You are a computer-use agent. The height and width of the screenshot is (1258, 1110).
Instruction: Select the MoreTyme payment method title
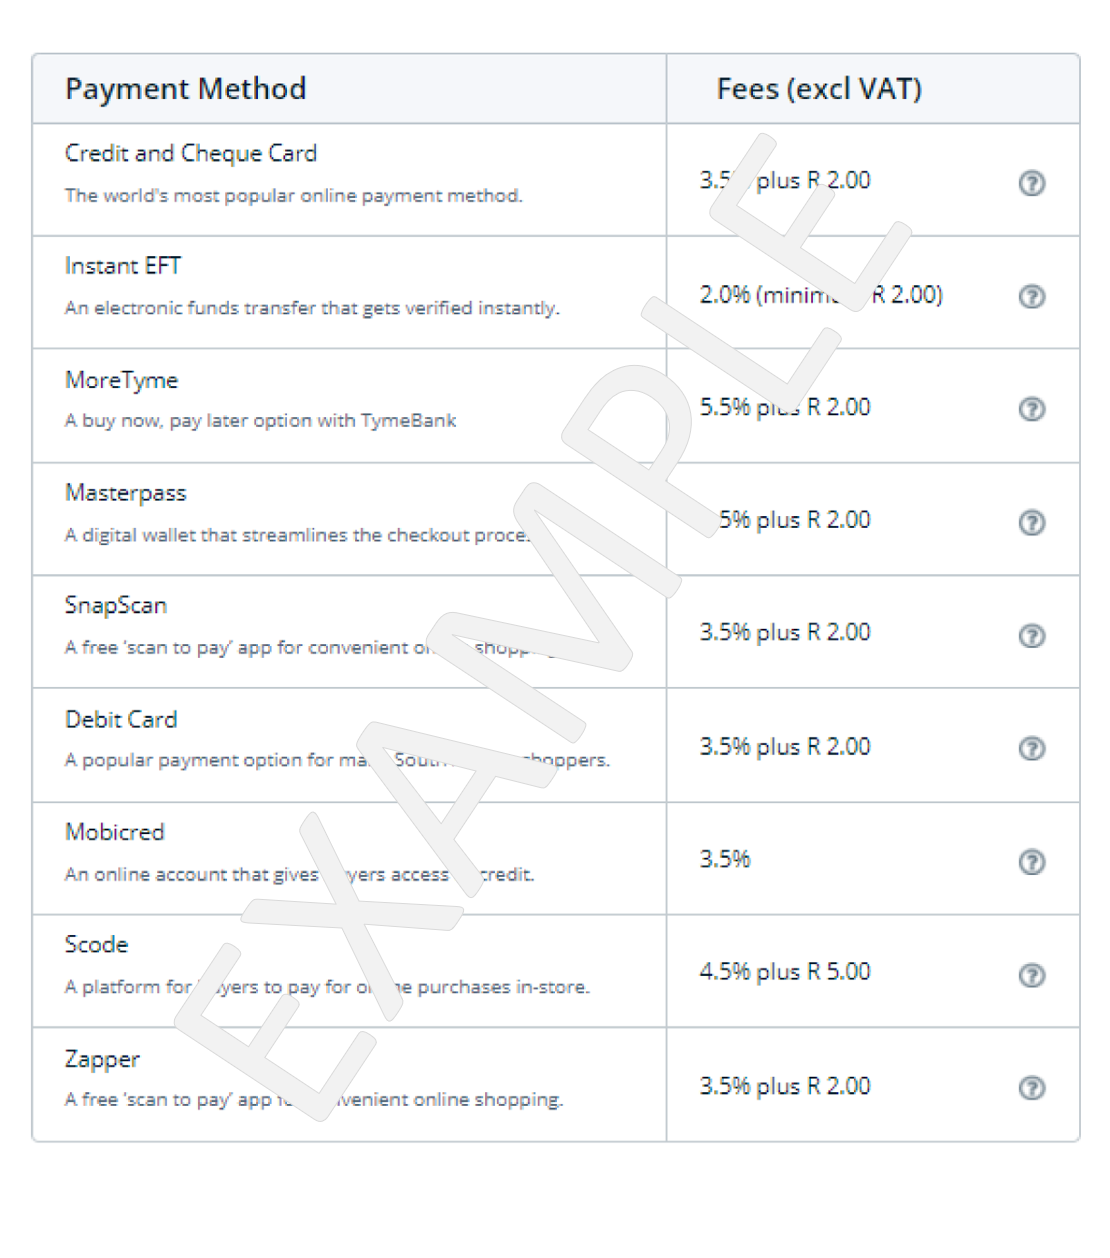[121, 380]
